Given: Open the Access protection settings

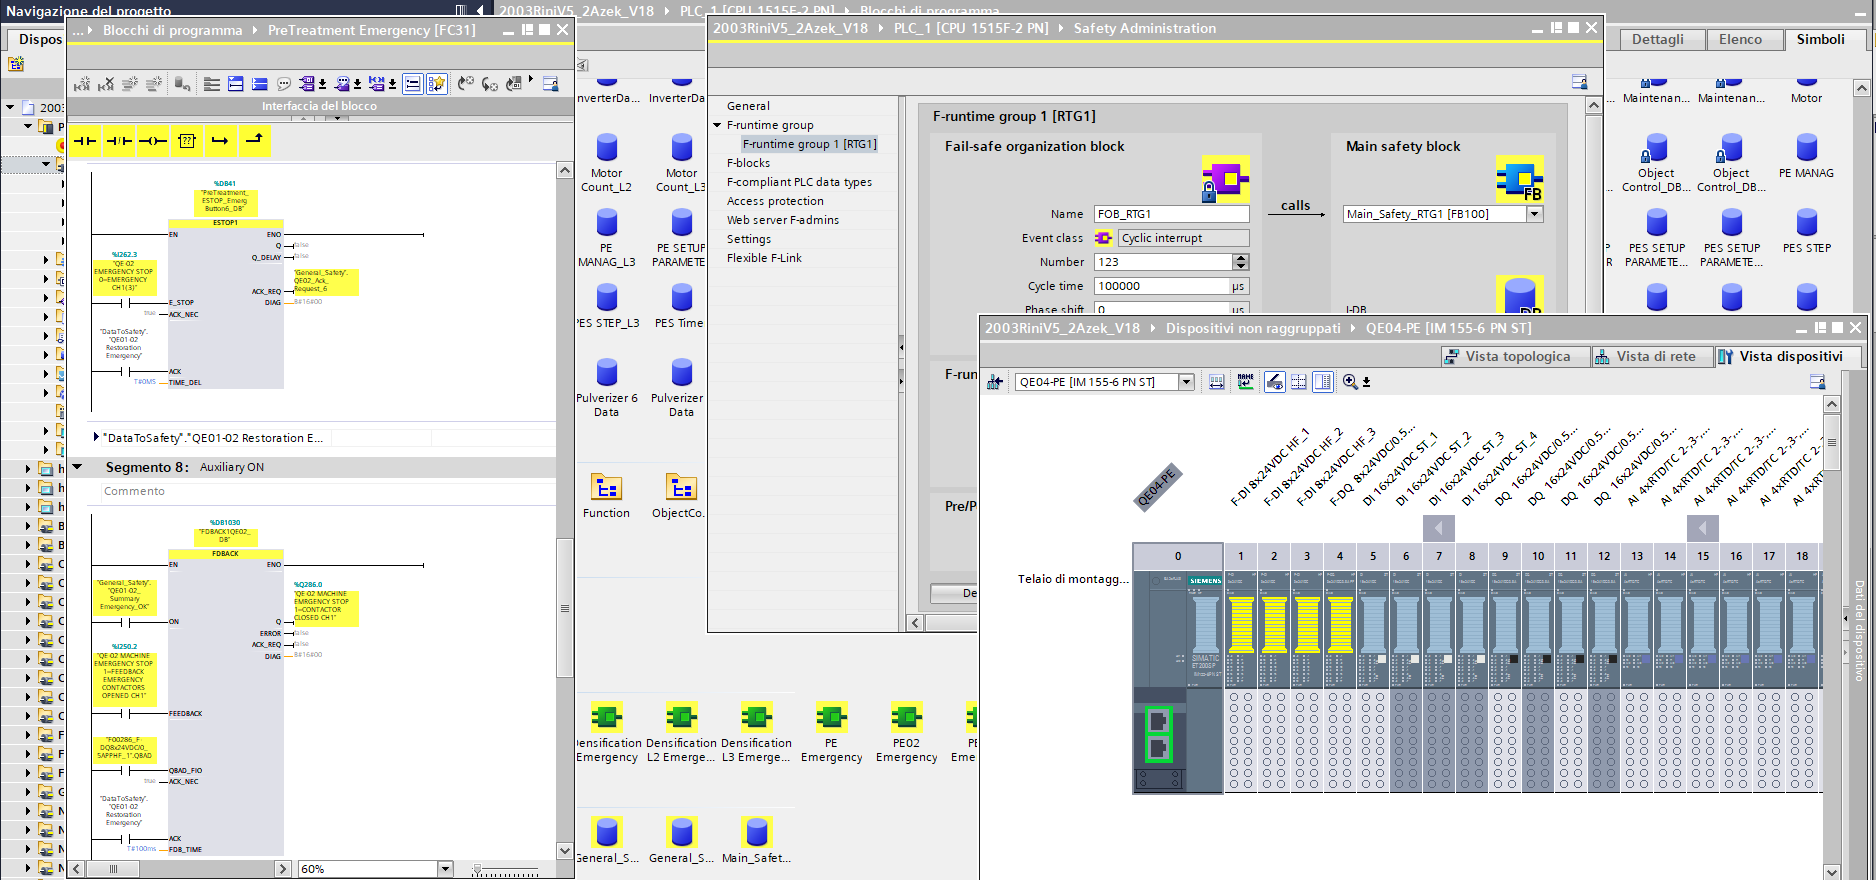Looking at the screenshot, I should (x=775, y=201).
